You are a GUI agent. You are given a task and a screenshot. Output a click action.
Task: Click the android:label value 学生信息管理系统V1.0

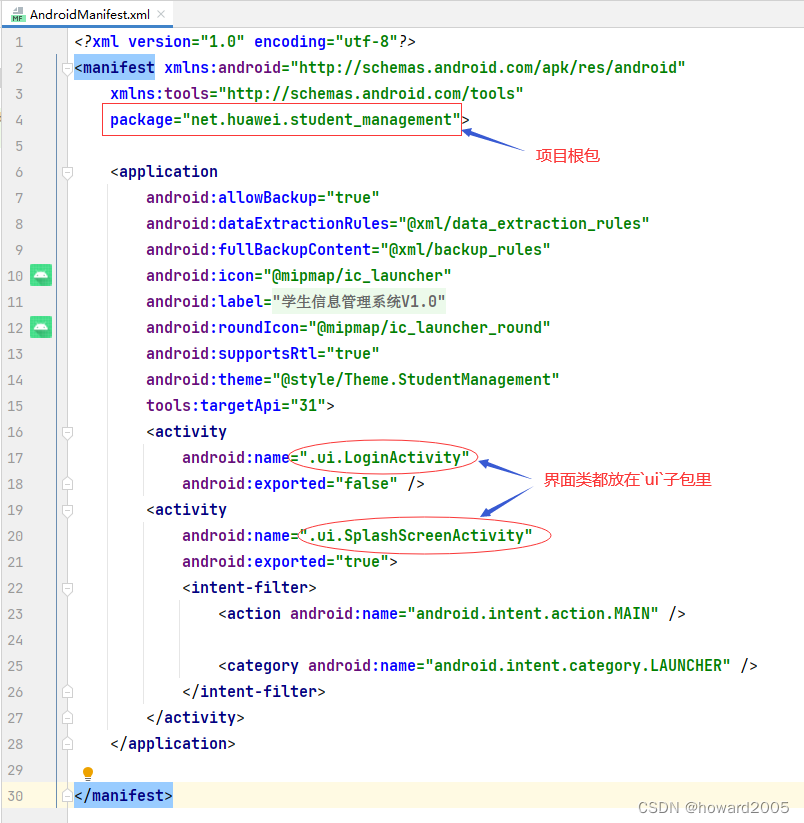(359, 302)
